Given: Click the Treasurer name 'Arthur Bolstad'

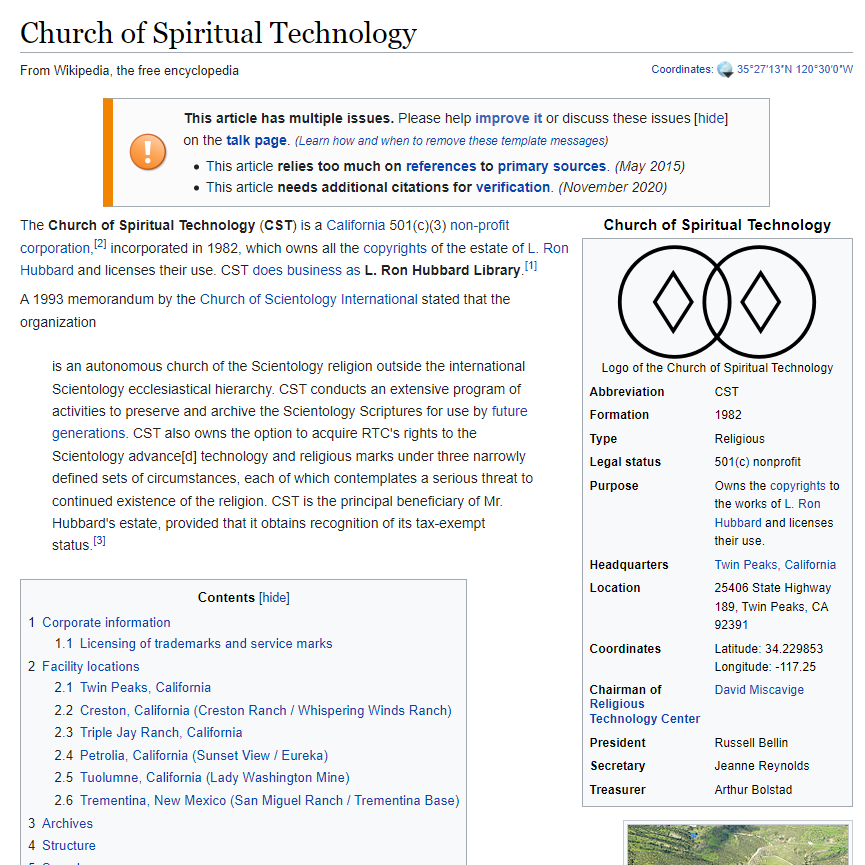Looking at the screenshot, I should coord(753,790).
